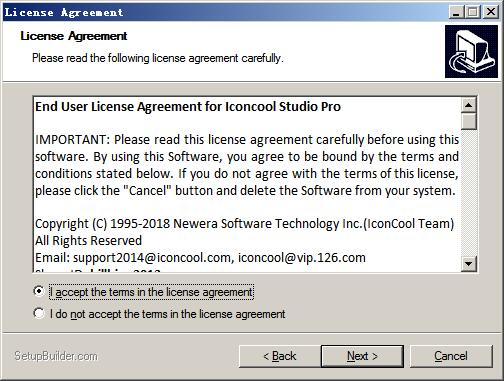Click the "I do not accept" label text
Image resolution: width=504 pixels, height=381 pixels.
click(x=168, y=314)
